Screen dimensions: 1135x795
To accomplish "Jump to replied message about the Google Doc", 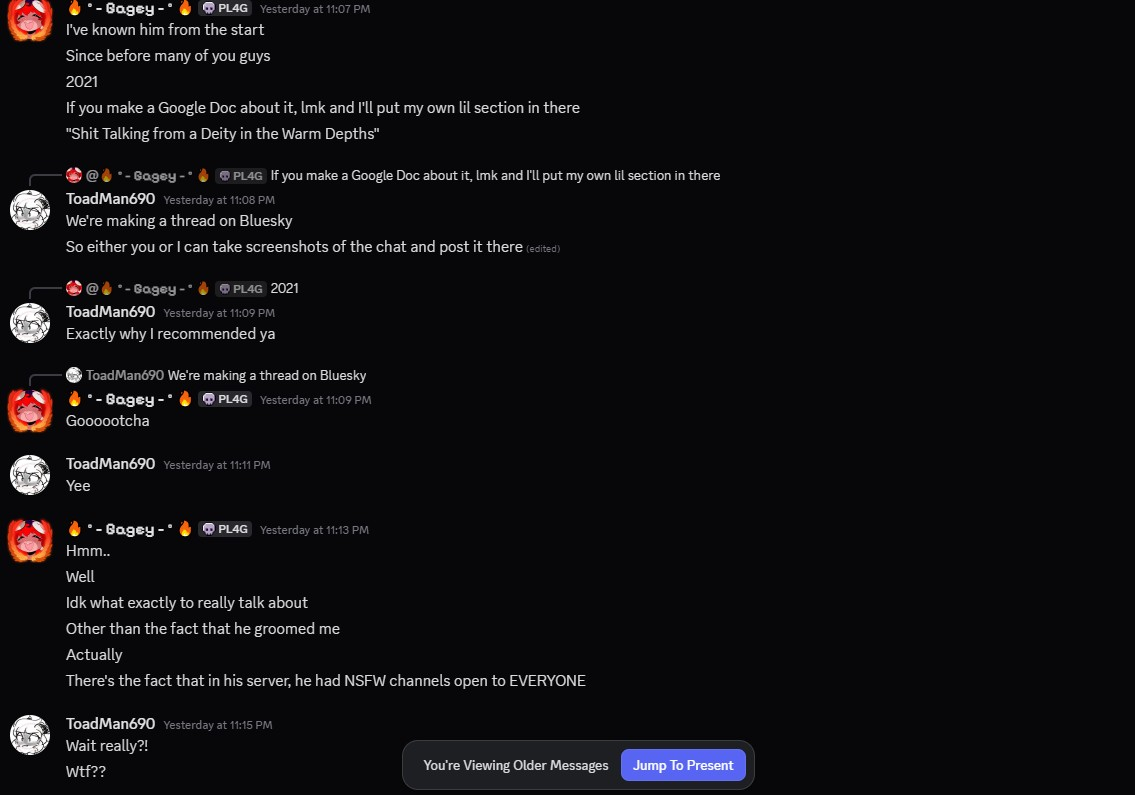I will [495, 176].
